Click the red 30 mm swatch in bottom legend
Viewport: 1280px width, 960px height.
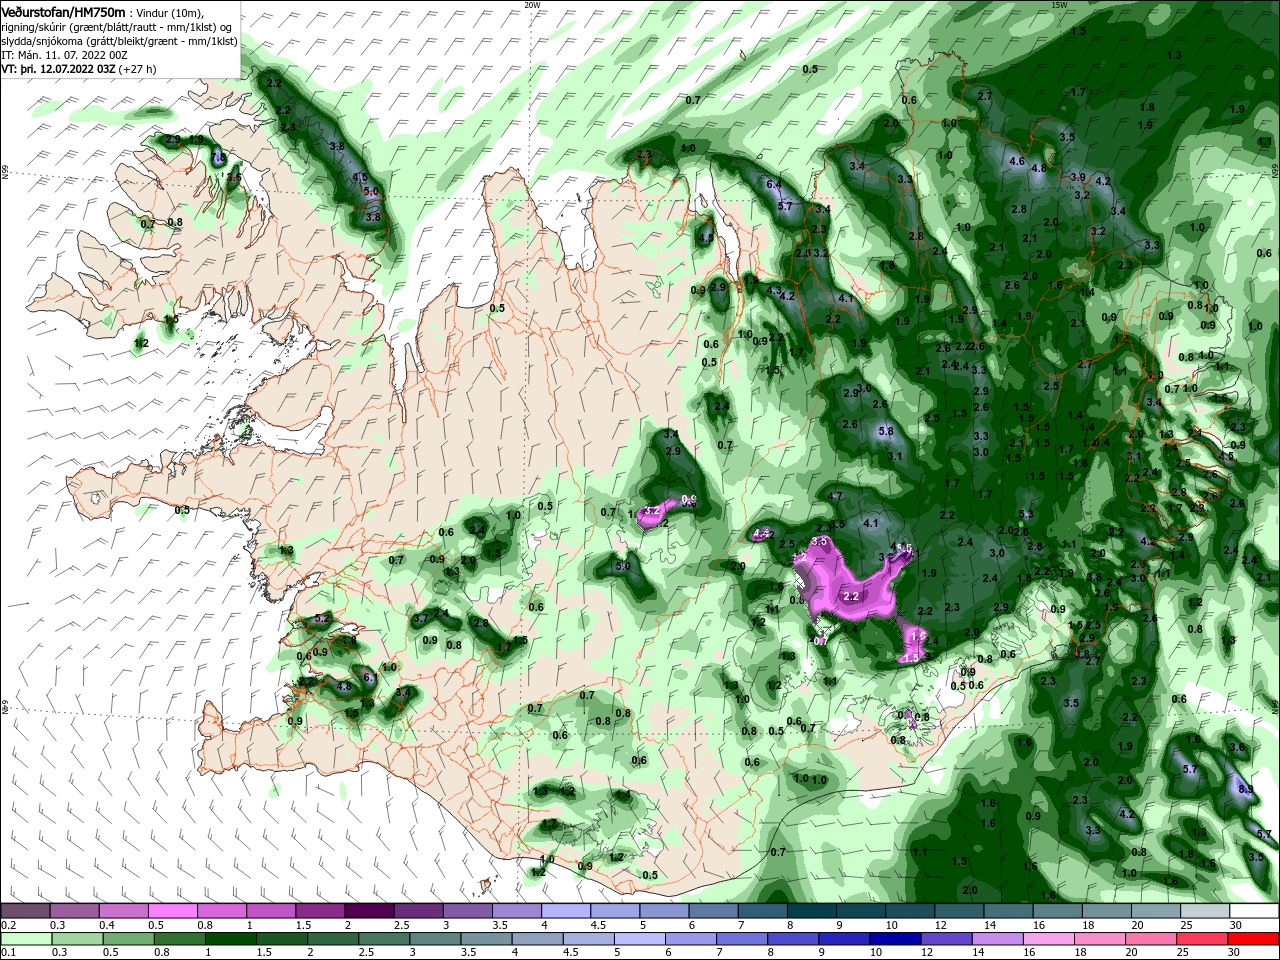[x=1255, y=939]
